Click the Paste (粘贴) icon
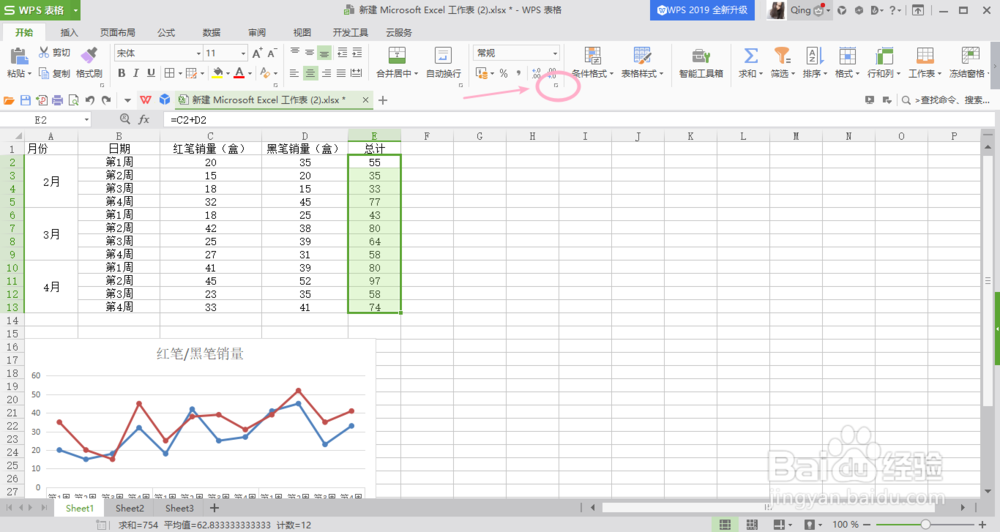1000x532 pixels. coord(19,56)
